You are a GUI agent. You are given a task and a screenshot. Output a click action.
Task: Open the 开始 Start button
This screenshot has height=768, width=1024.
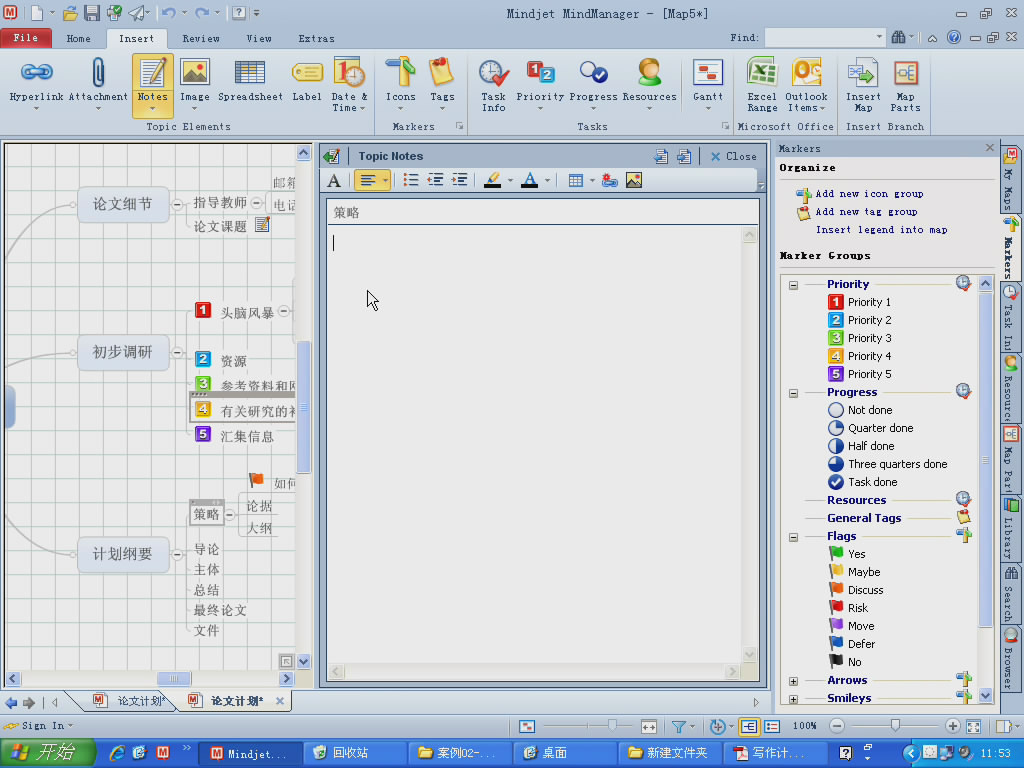48,752
